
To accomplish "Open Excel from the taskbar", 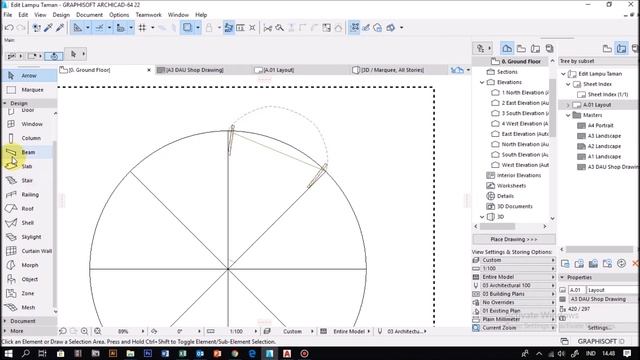I will coord(182,353).
